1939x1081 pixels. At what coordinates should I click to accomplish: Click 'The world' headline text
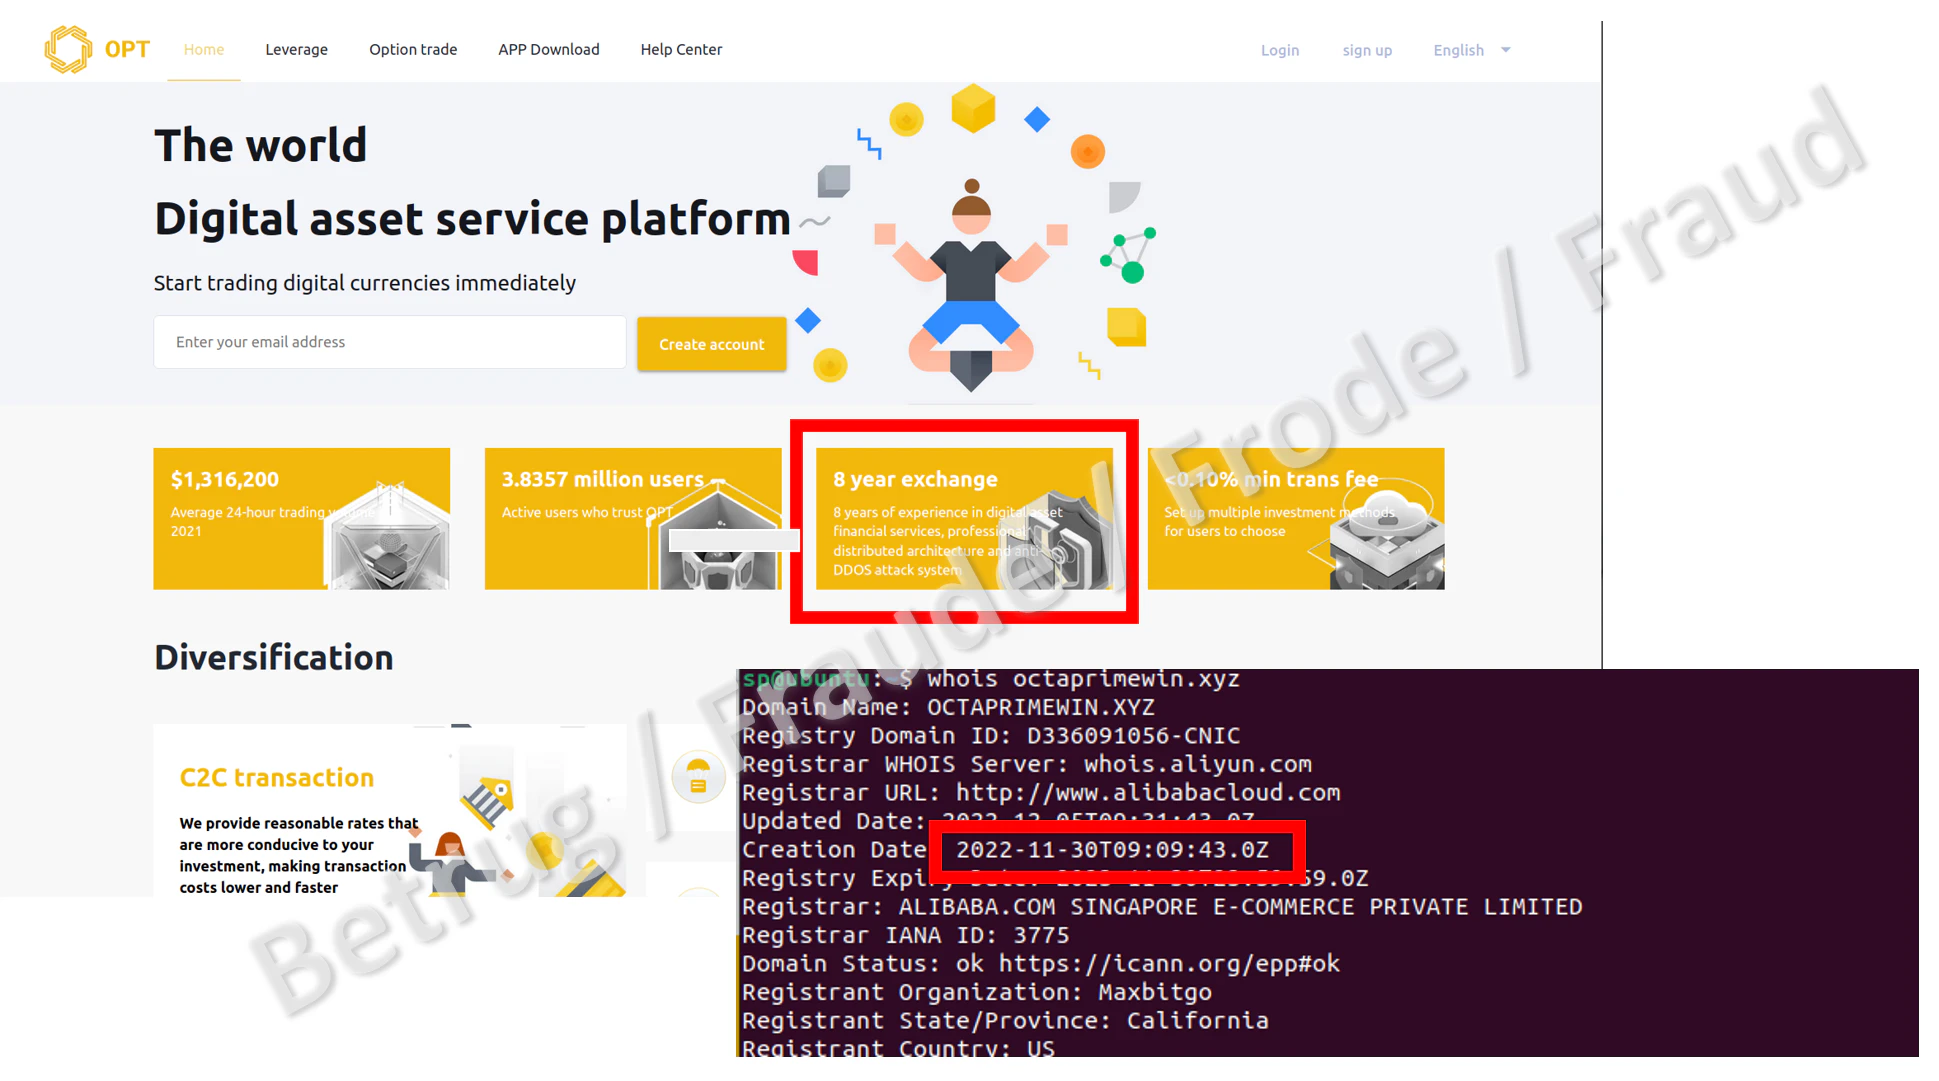[x=260, y=145]
